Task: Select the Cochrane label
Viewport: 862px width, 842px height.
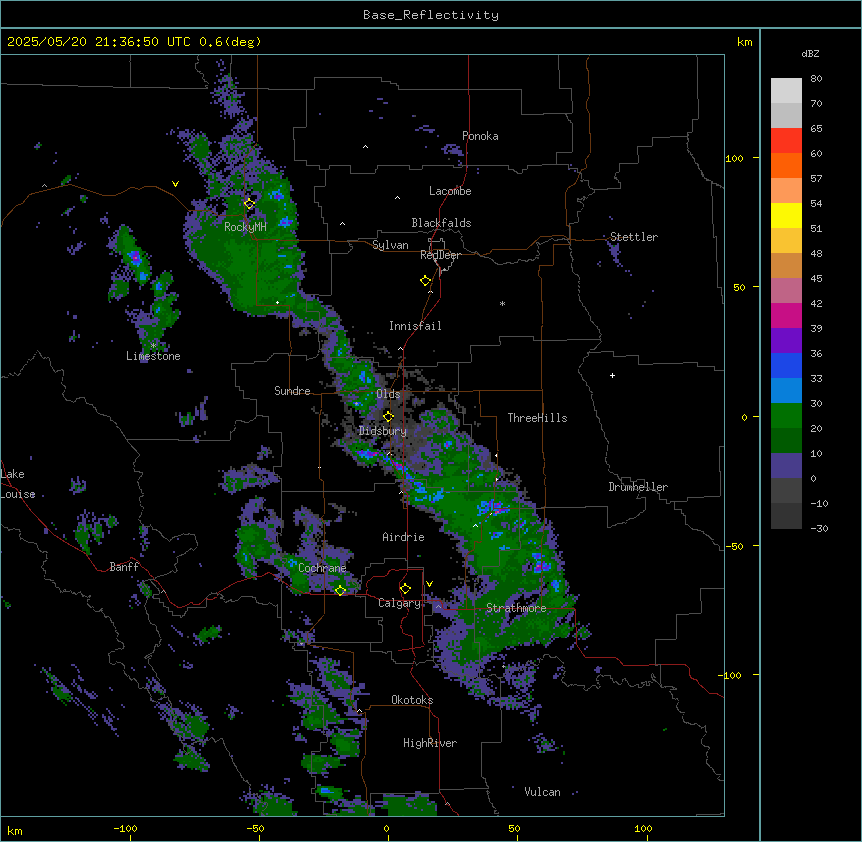Action: point(322,568)
